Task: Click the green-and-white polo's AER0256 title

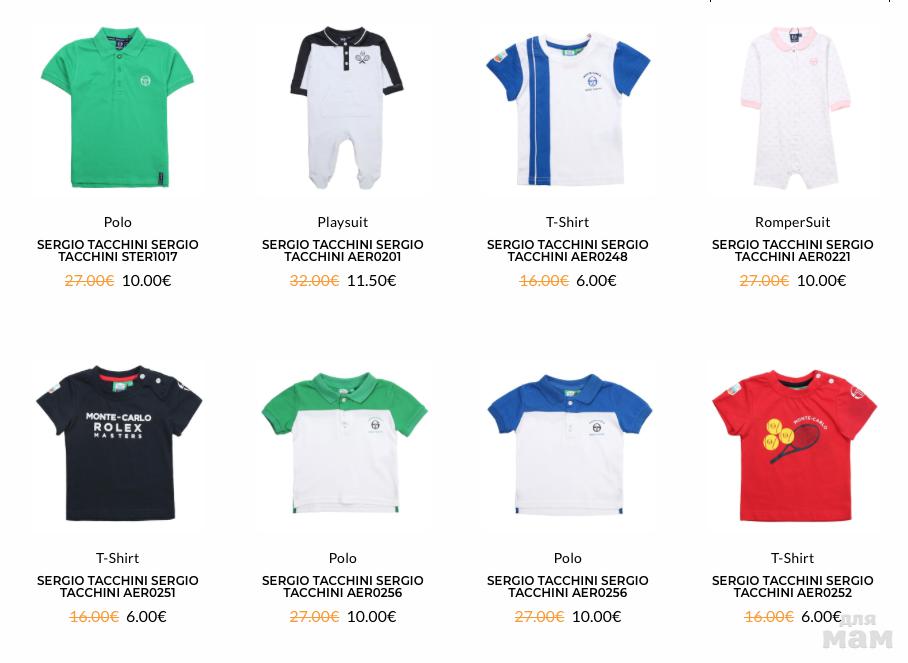Action: coord(342,587)
